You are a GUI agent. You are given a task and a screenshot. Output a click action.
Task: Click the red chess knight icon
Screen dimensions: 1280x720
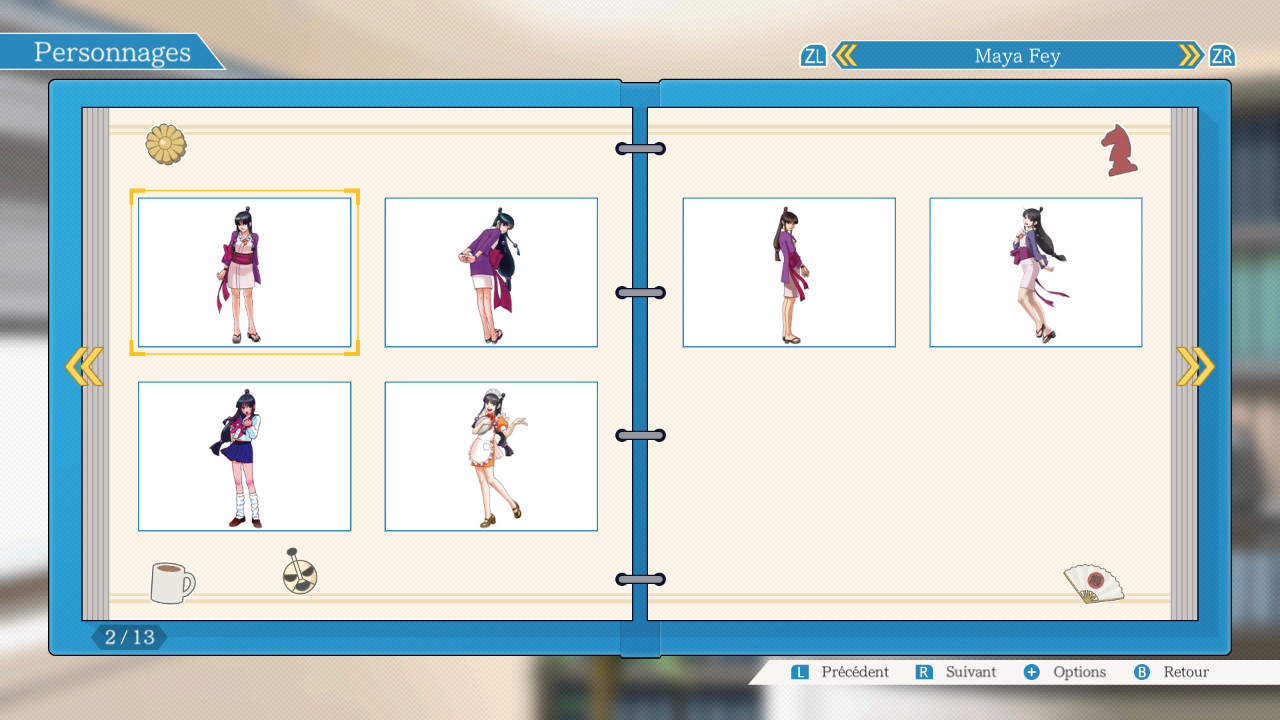1120,151
